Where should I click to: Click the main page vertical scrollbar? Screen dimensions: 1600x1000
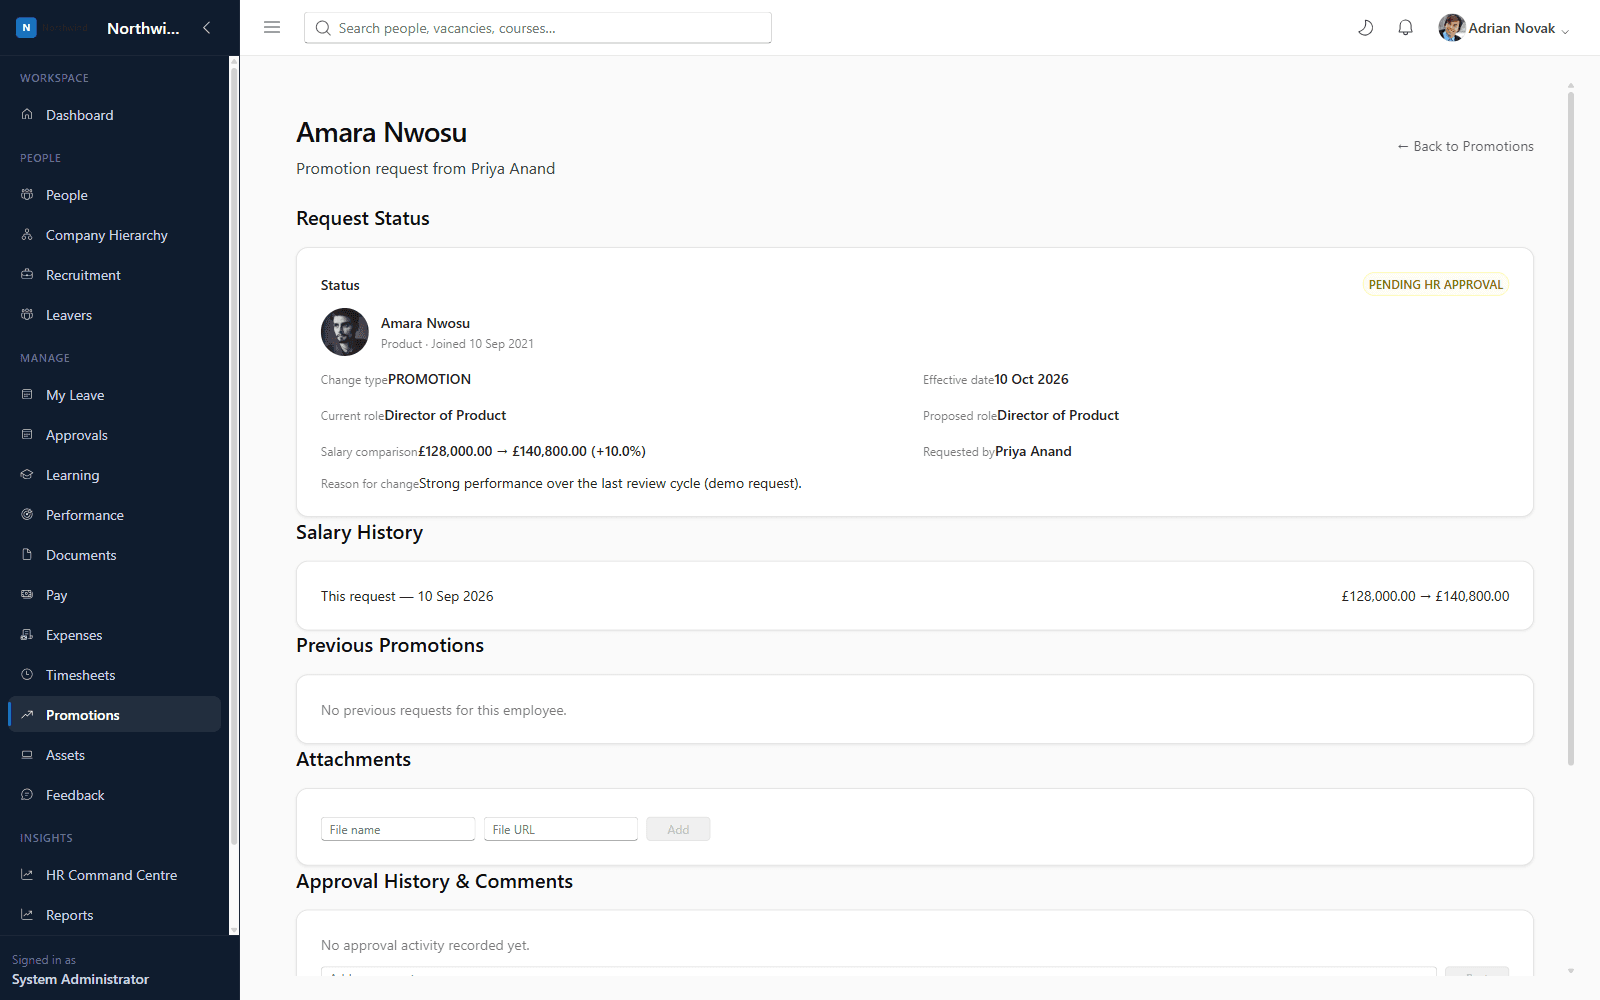point(1570,430)
